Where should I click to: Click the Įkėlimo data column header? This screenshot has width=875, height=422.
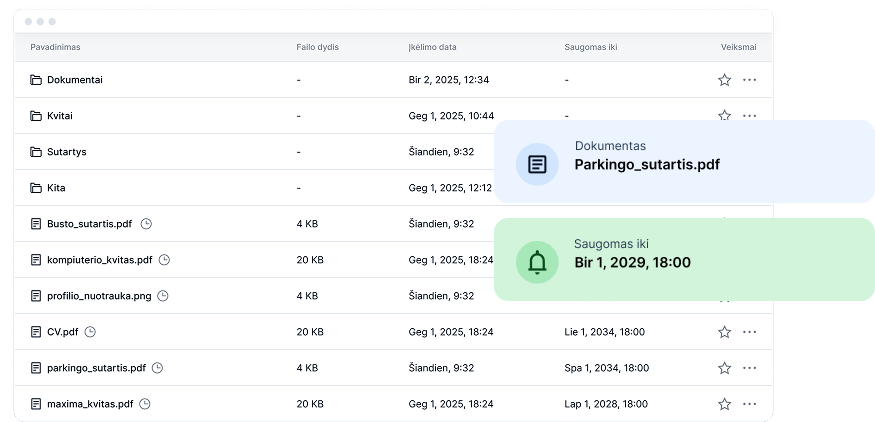pyautogui.click(x=432, y=47)
